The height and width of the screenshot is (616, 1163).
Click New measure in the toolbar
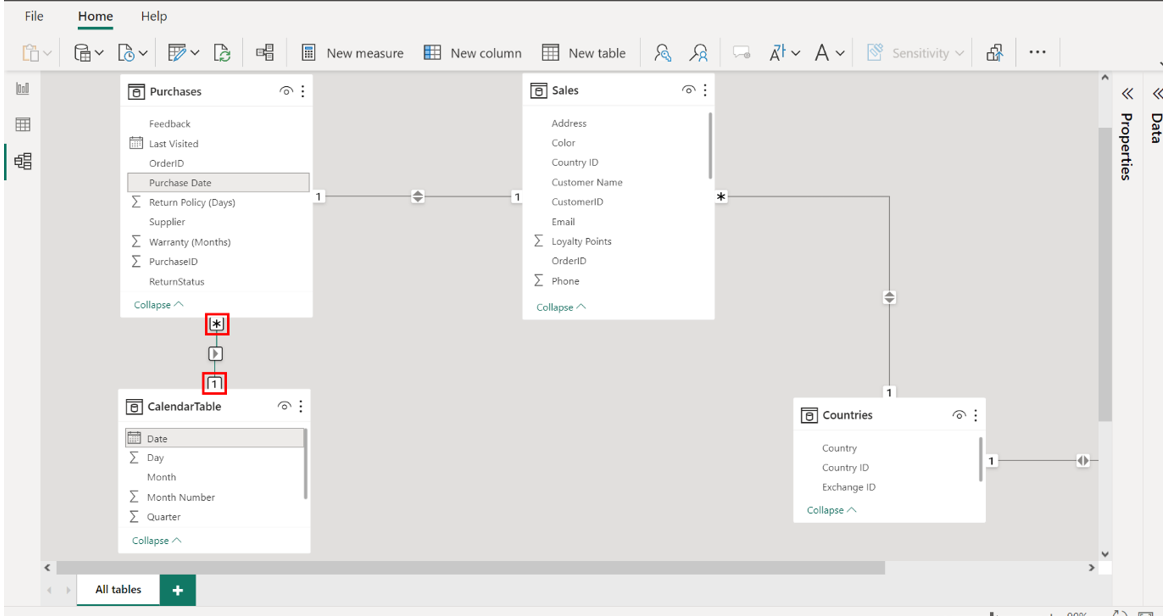[x=353, y=53]
